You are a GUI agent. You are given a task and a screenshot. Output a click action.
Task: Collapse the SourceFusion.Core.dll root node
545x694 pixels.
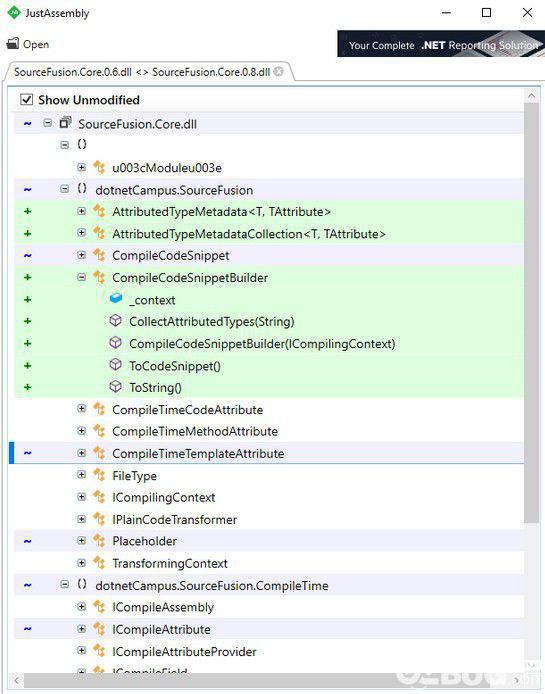pyautogui.click(x=48, y=123)
